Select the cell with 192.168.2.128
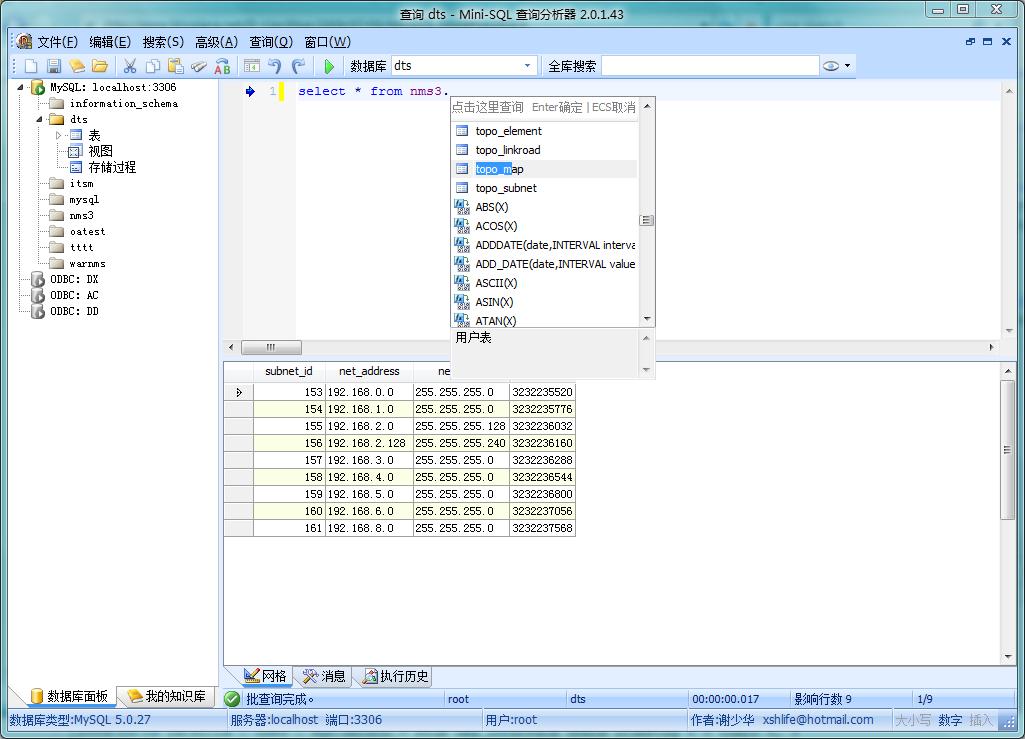 coord(369,443)
